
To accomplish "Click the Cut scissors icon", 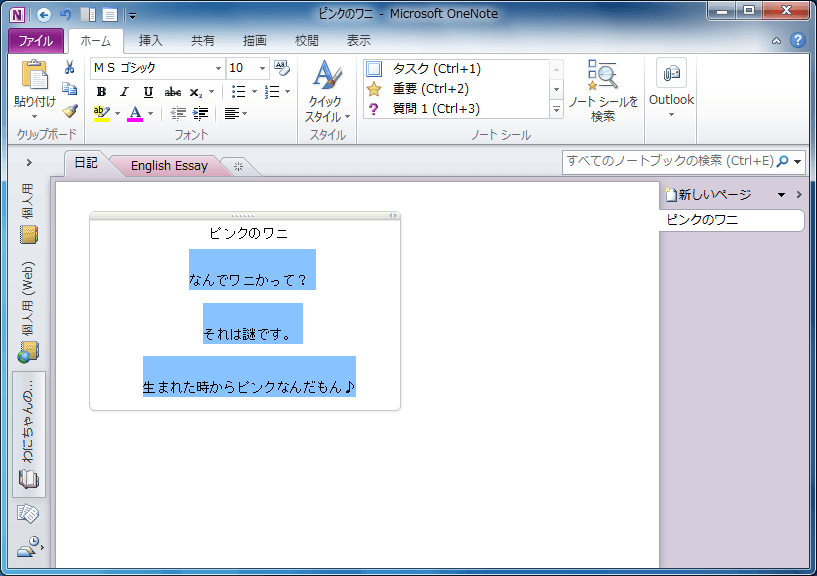I will tap(69, 68).
